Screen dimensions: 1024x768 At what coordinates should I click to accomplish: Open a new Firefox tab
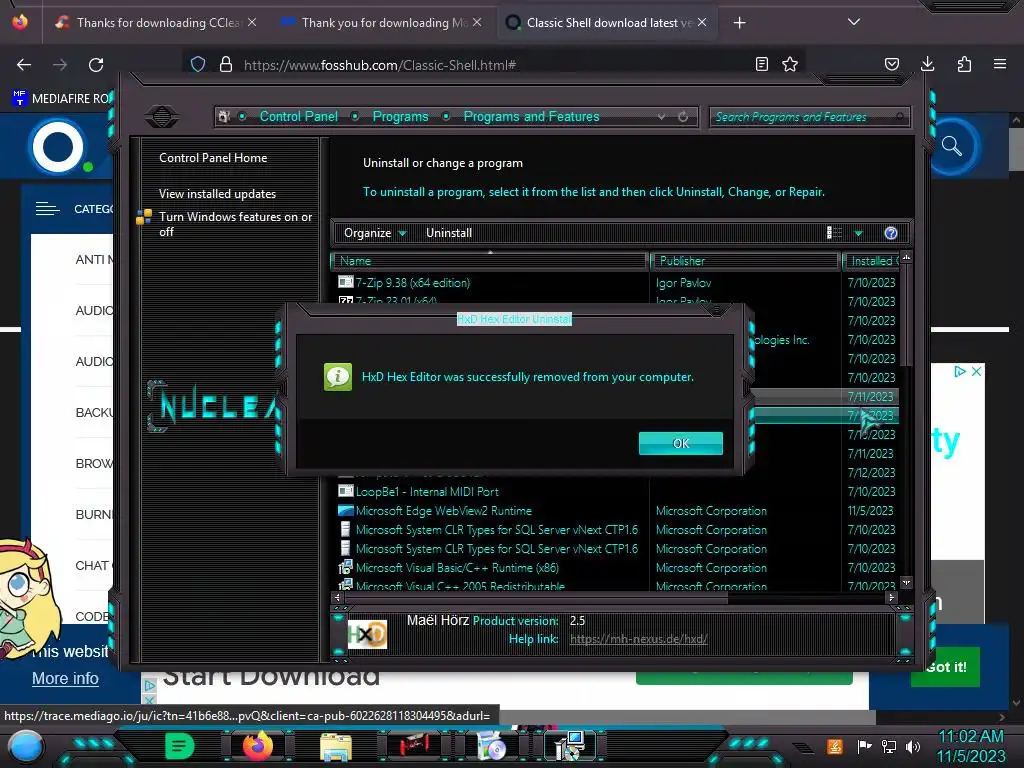pos(739,23)
